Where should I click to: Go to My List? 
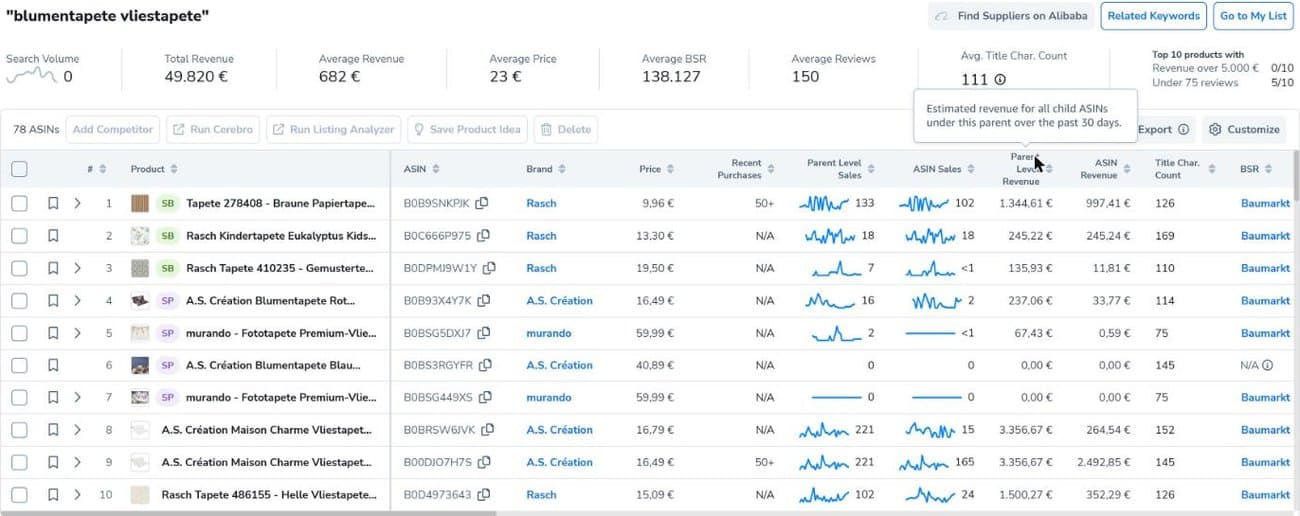pyautogui.click(x=1253, y=16)
